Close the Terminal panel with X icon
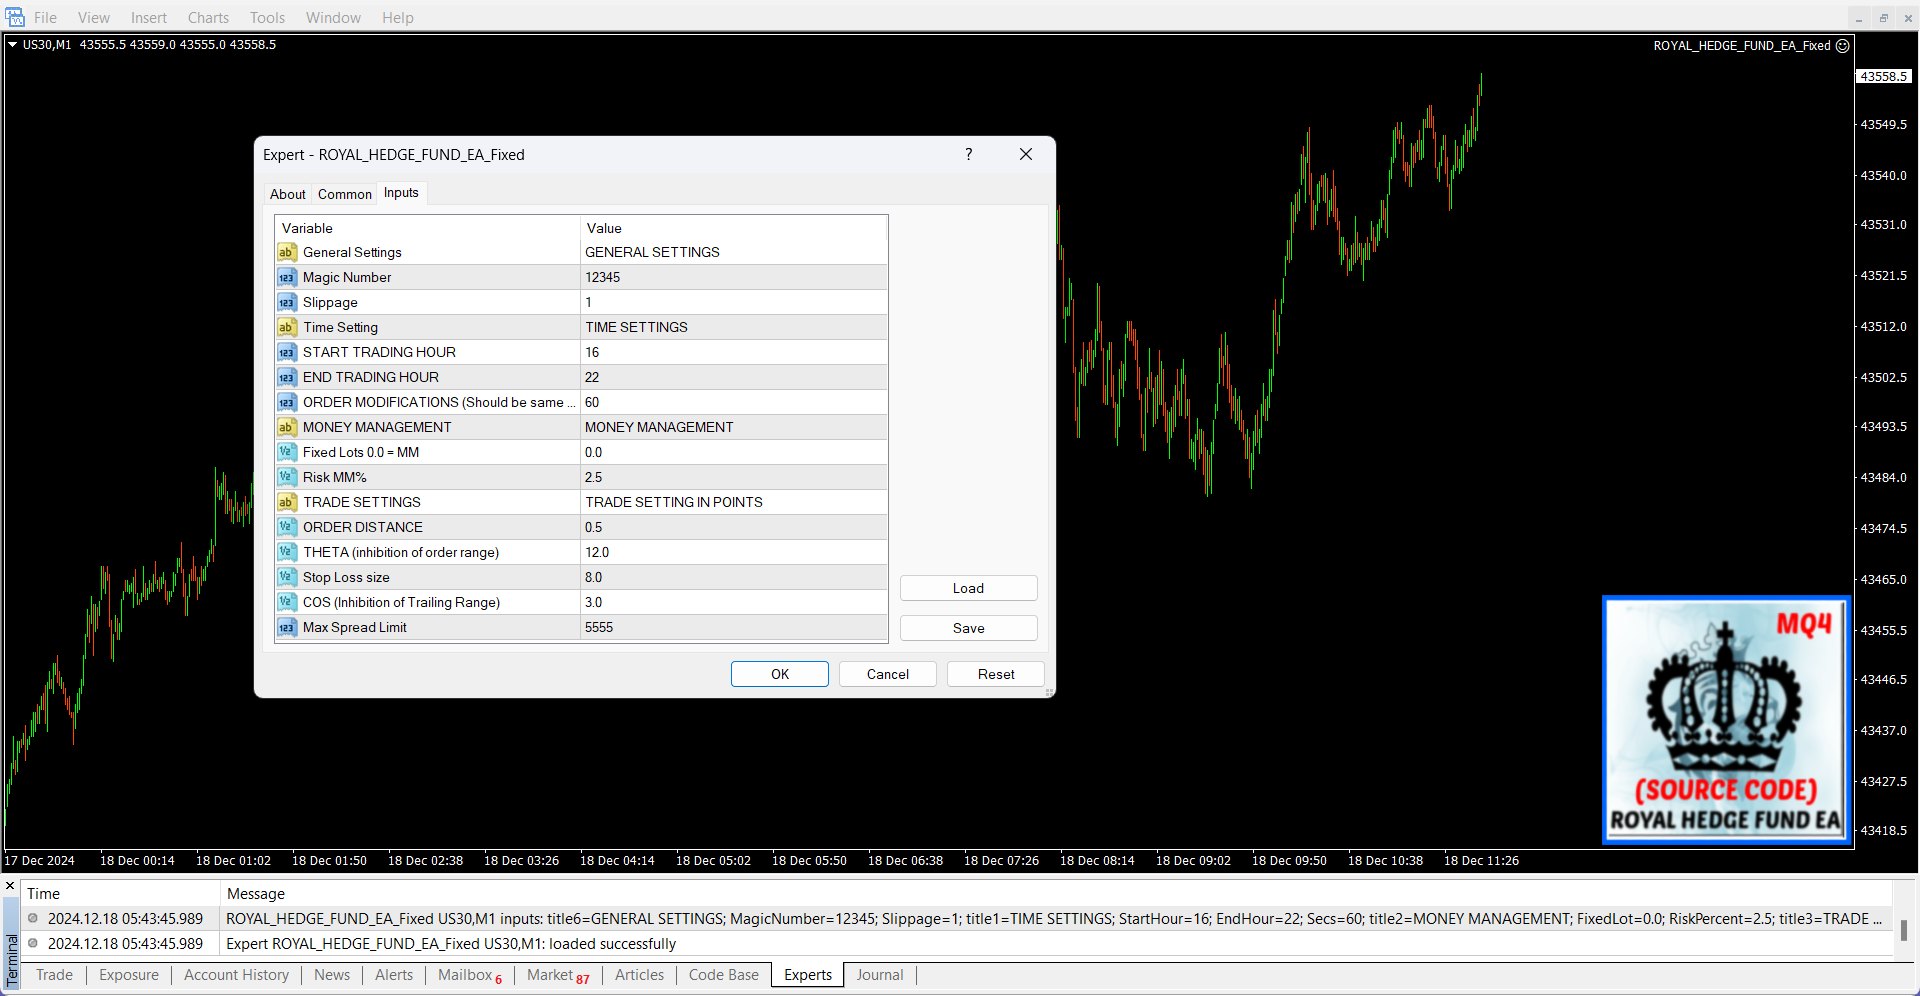This screenshot has height=996, width=1920. pos(10,886)
